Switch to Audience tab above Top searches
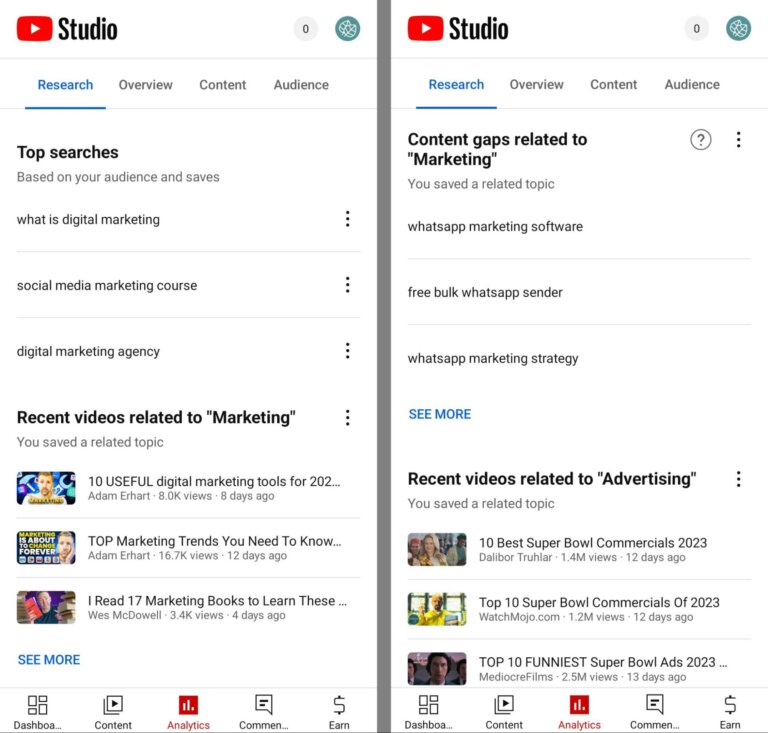Viewport: 768px width, 733px height. click(x=301, y=85)
